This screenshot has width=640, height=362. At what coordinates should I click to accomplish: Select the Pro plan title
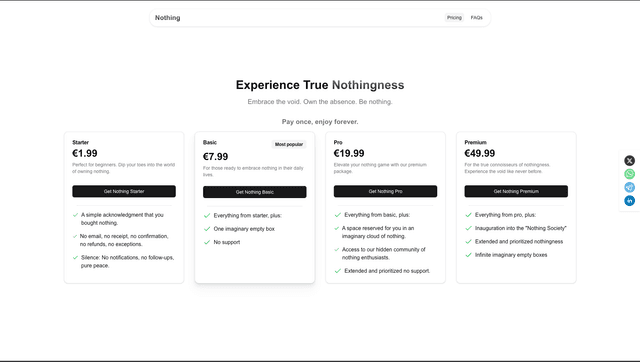tap(338, 142)
